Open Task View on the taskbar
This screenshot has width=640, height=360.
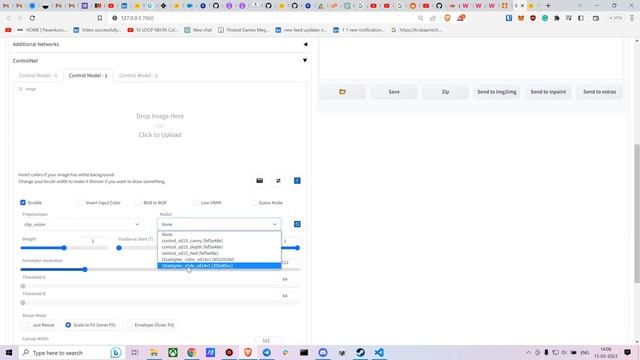click(135, 352)
